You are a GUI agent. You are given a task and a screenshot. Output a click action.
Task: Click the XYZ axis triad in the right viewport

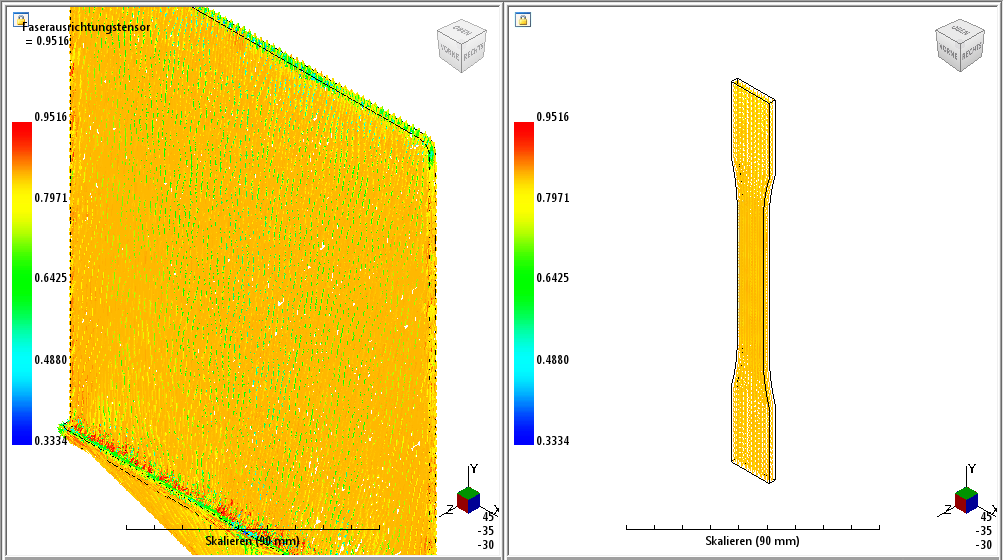click(x=966, y=493)
